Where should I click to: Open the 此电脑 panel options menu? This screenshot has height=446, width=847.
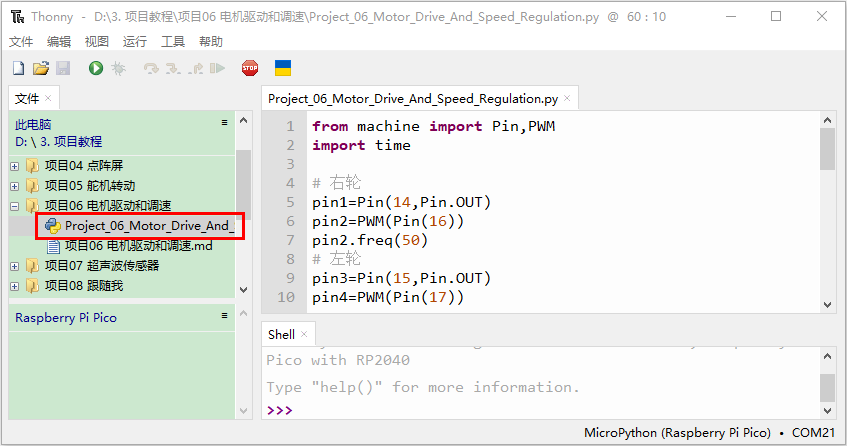click(224, 123)
